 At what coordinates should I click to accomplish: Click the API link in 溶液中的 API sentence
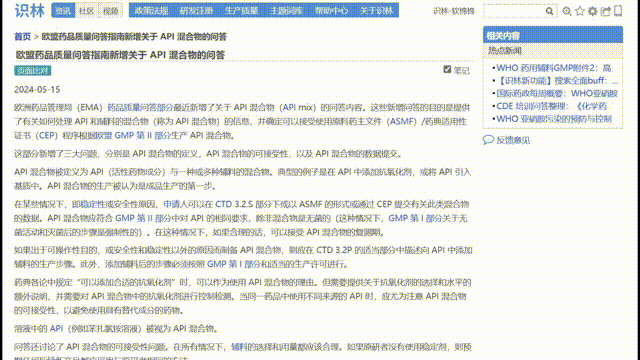point(56,329)
